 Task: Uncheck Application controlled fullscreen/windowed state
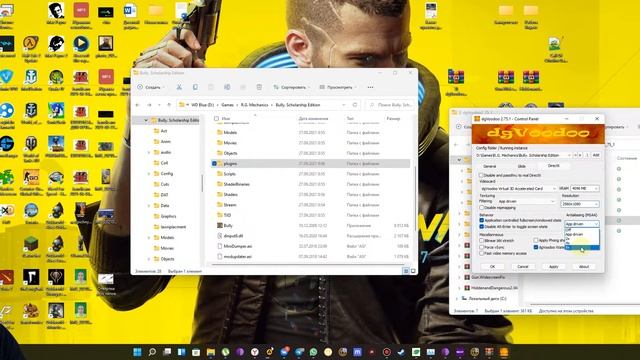point(482,220)
